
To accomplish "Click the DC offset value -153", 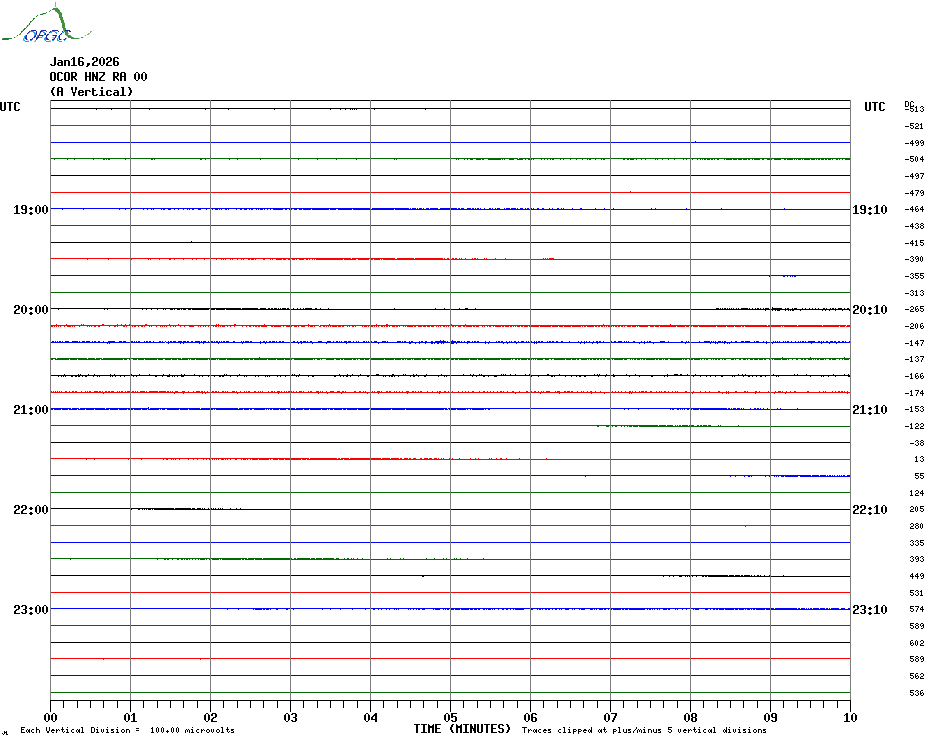I will coord(914,409).
